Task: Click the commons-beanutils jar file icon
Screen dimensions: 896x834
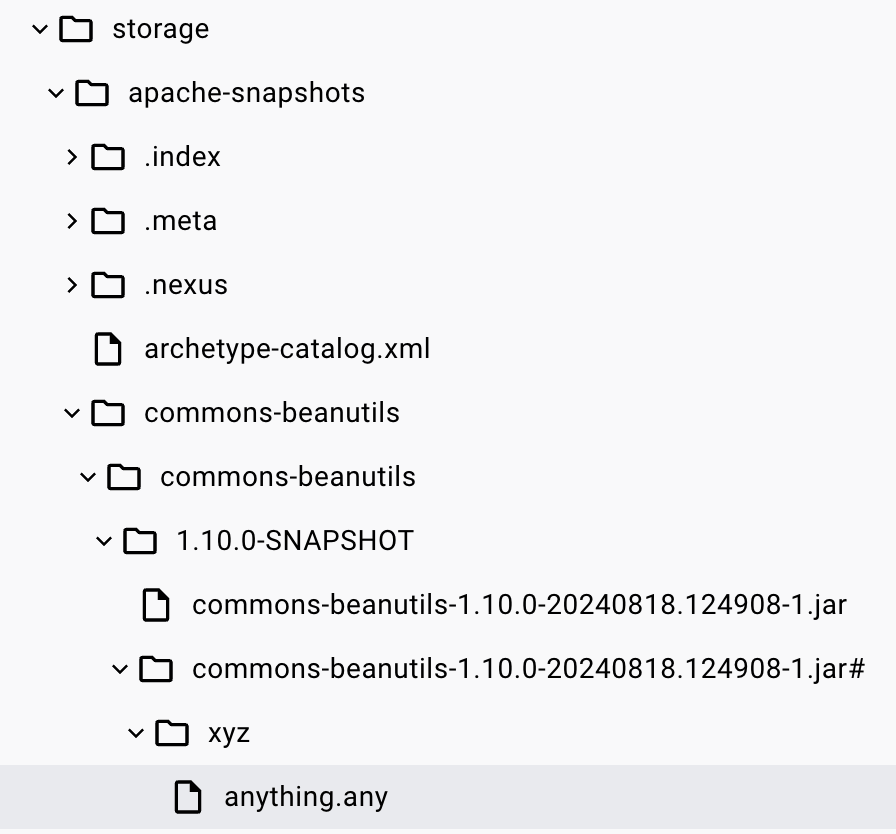Action: point(156,604)
